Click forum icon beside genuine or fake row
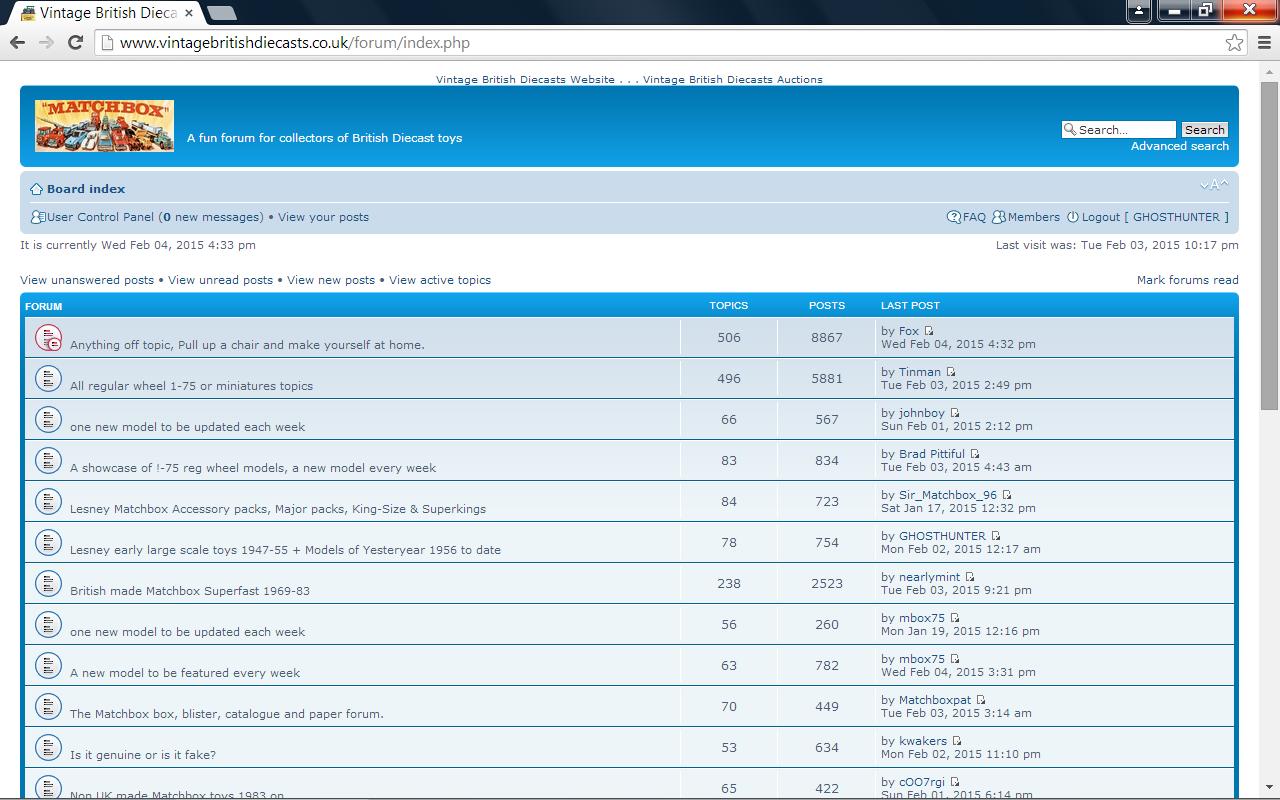Viewport: 1280px width, 800px height. (48, 747)
